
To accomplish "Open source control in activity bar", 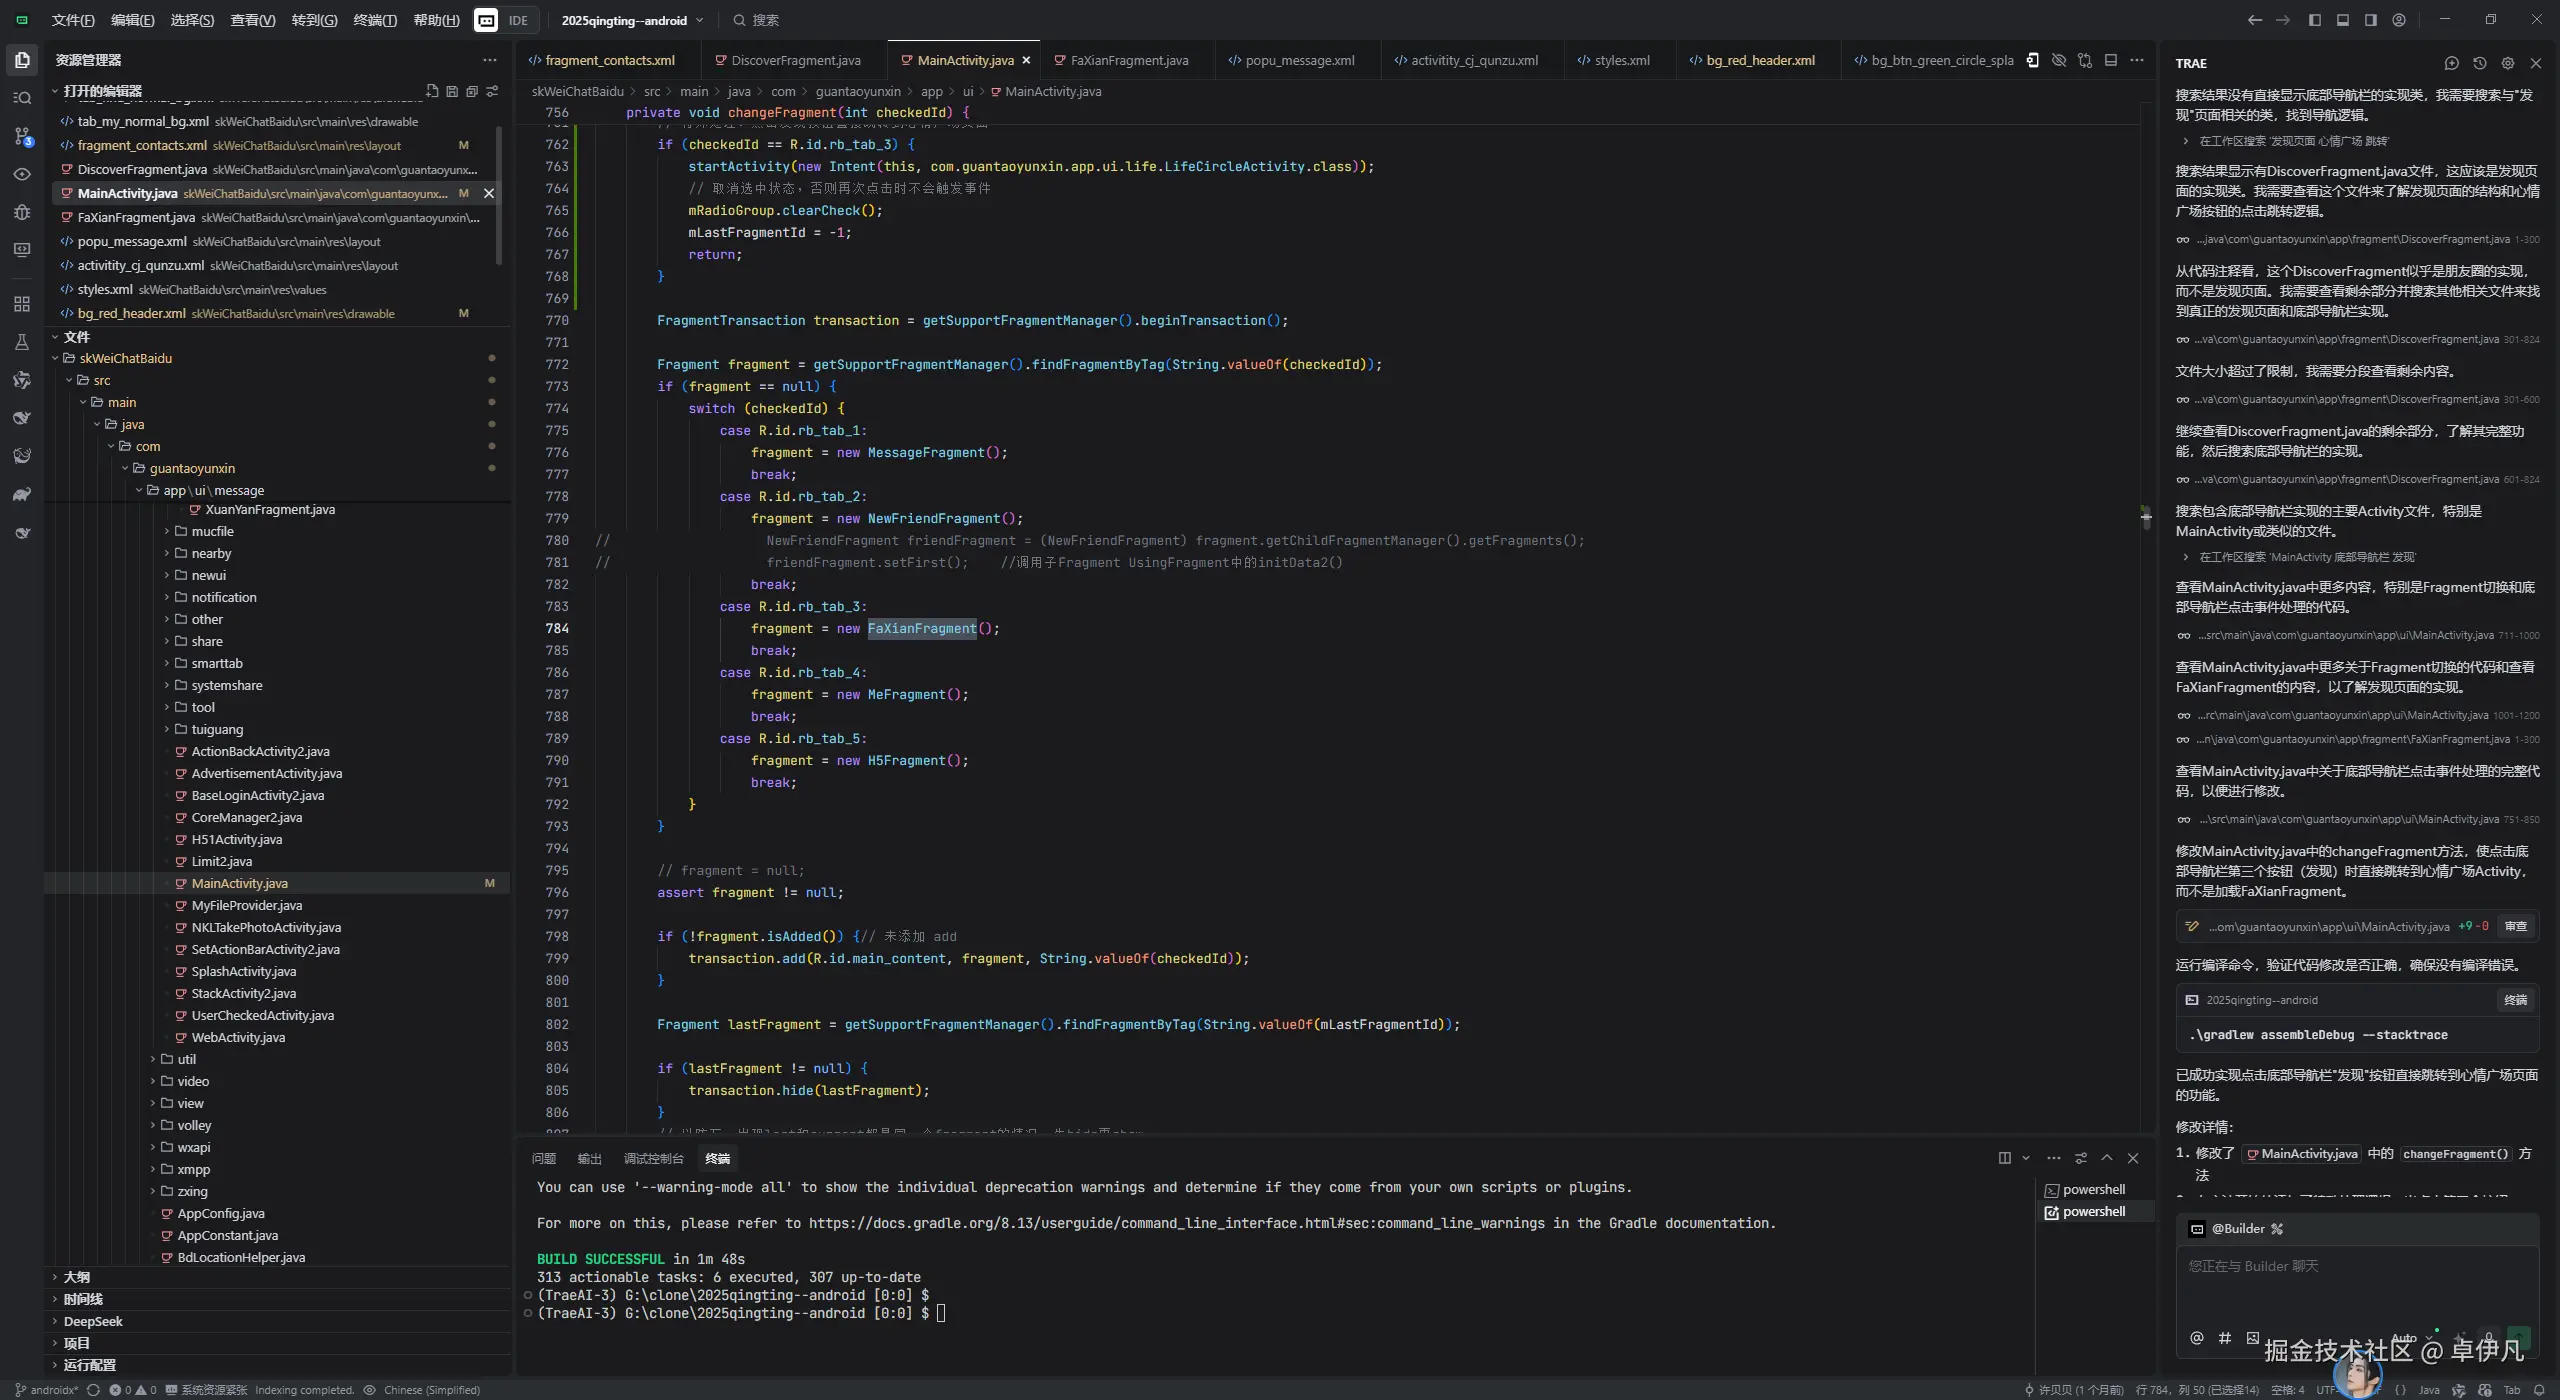I will [x=22, y=136].
